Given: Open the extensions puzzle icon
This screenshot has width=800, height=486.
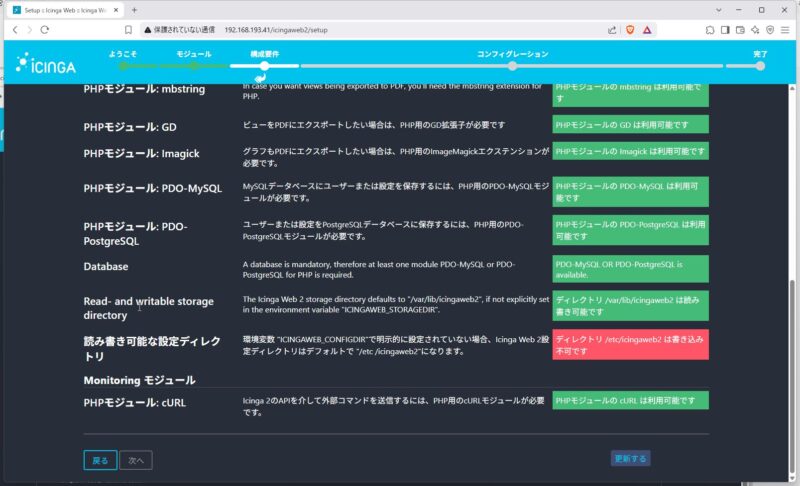Looking at the screenshot, I should pos(710,30).
